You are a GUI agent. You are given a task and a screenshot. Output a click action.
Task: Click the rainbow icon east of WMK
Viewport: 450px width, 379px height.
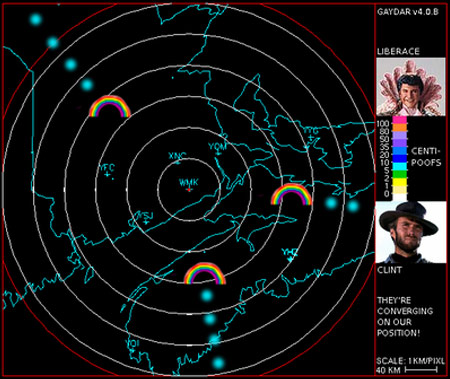[x=291, y=194]
